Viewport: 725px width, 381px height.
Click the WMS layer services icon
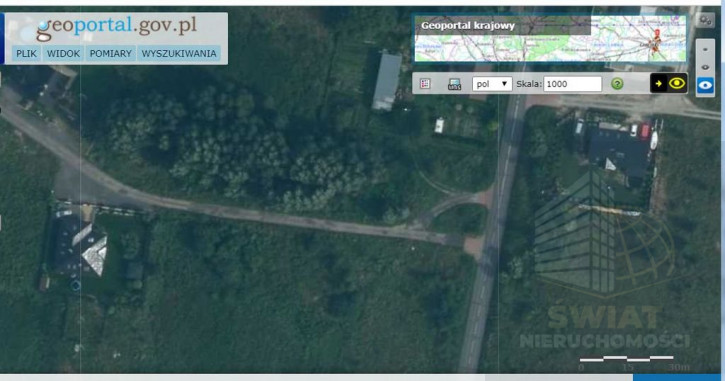(x=455, y=84)
